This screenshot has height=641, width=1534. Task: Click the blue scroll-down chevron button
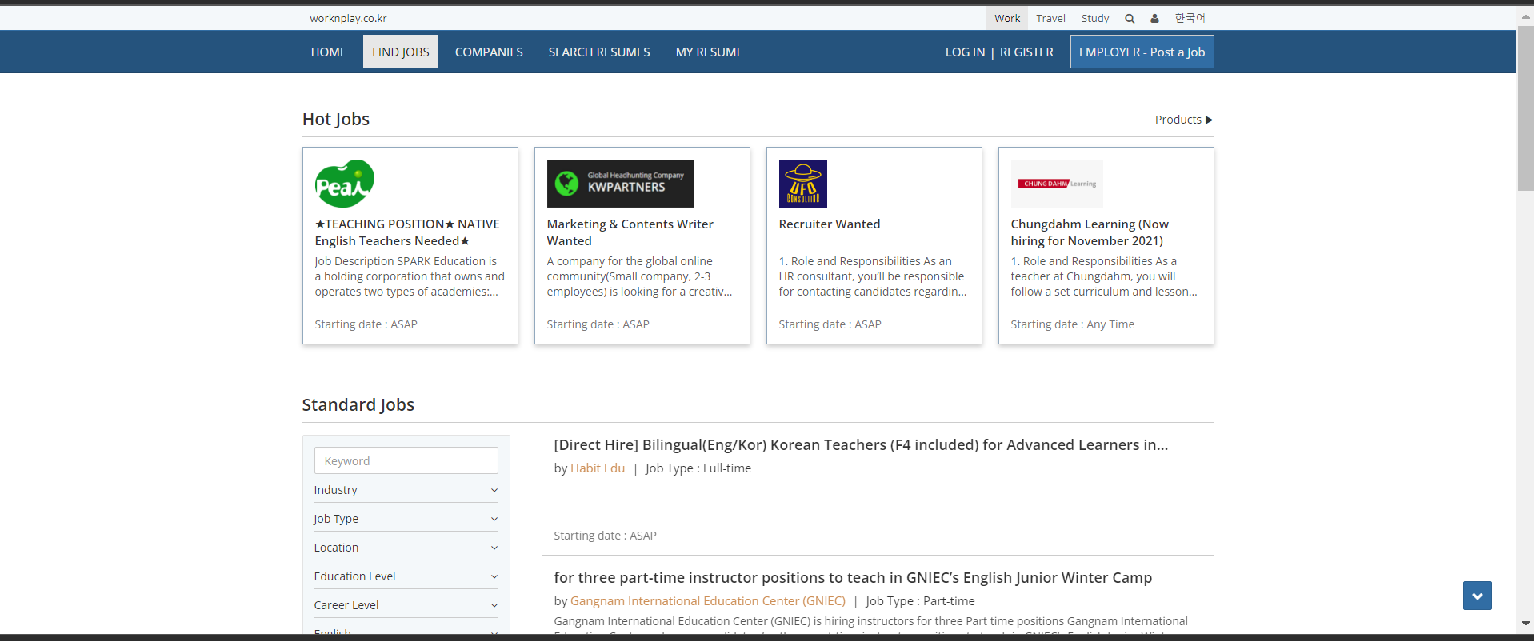[1477, 595]
